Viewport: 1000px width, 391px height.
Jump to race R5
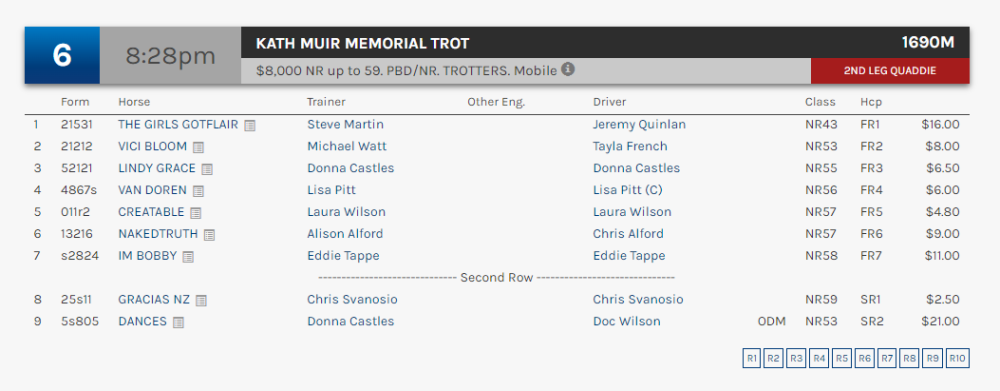(x=842, y=358)
